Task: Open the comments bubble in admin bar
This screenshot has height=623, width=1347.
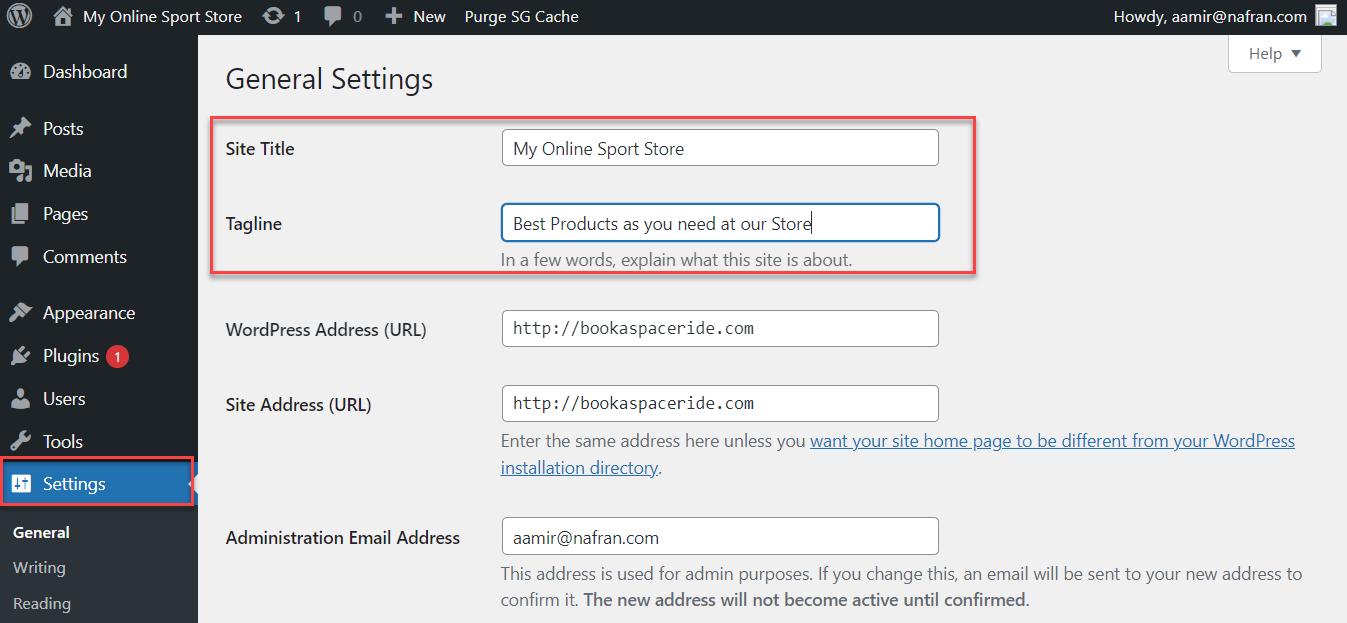Action: [332, 16]
